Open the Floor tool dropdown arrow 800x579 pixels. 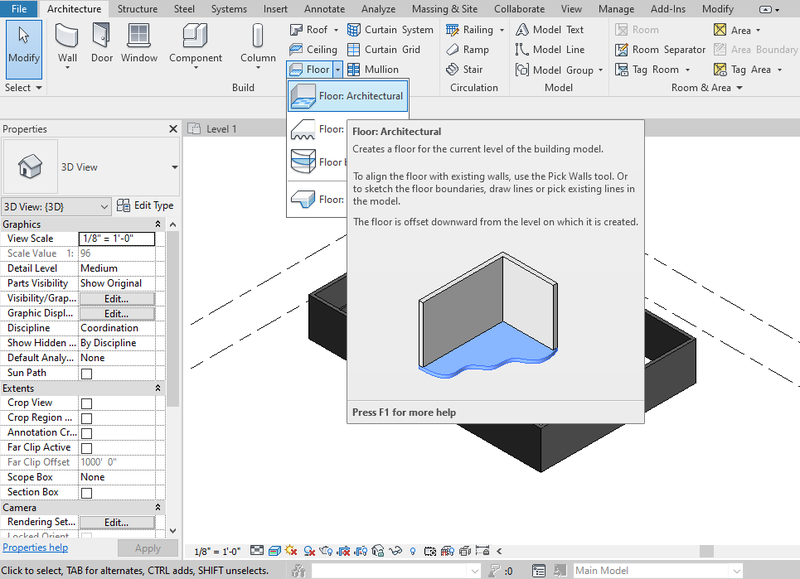(338, 69)
